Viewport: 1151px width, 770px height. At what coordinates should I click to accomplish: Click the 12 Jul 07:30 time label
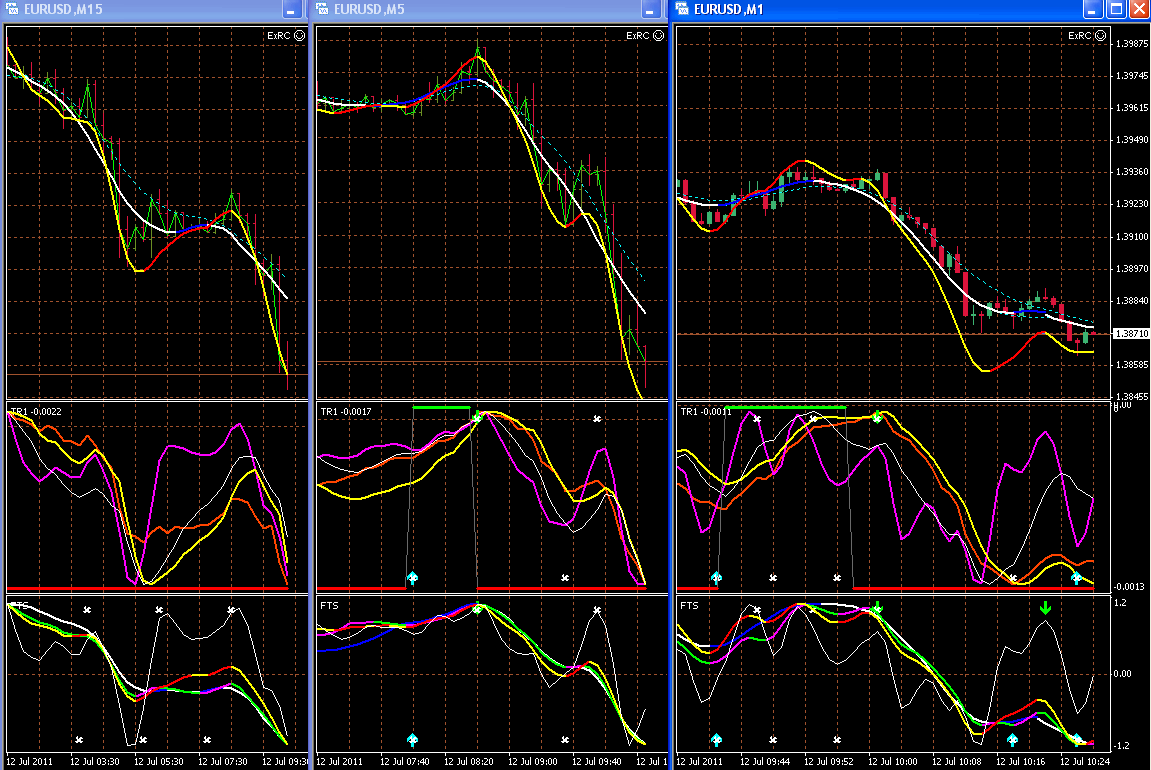222,762
